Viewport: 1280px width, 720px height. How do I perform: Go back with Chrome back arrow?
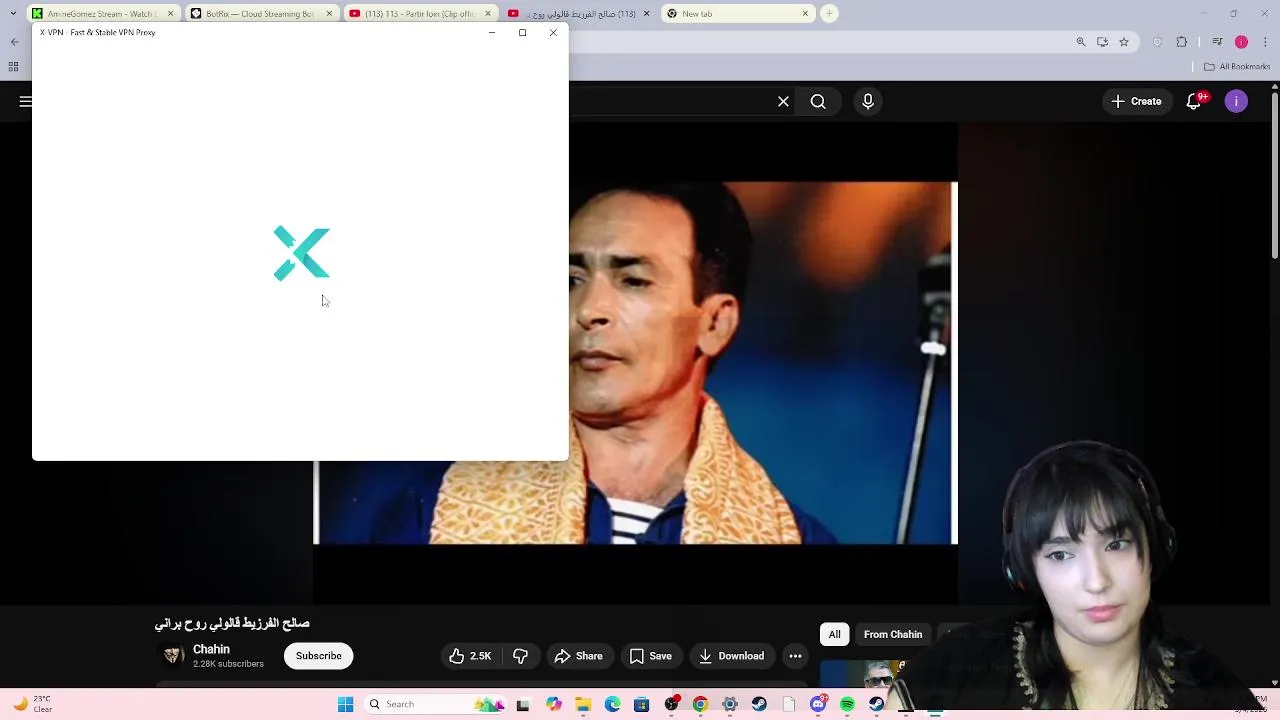pos(14,42)
